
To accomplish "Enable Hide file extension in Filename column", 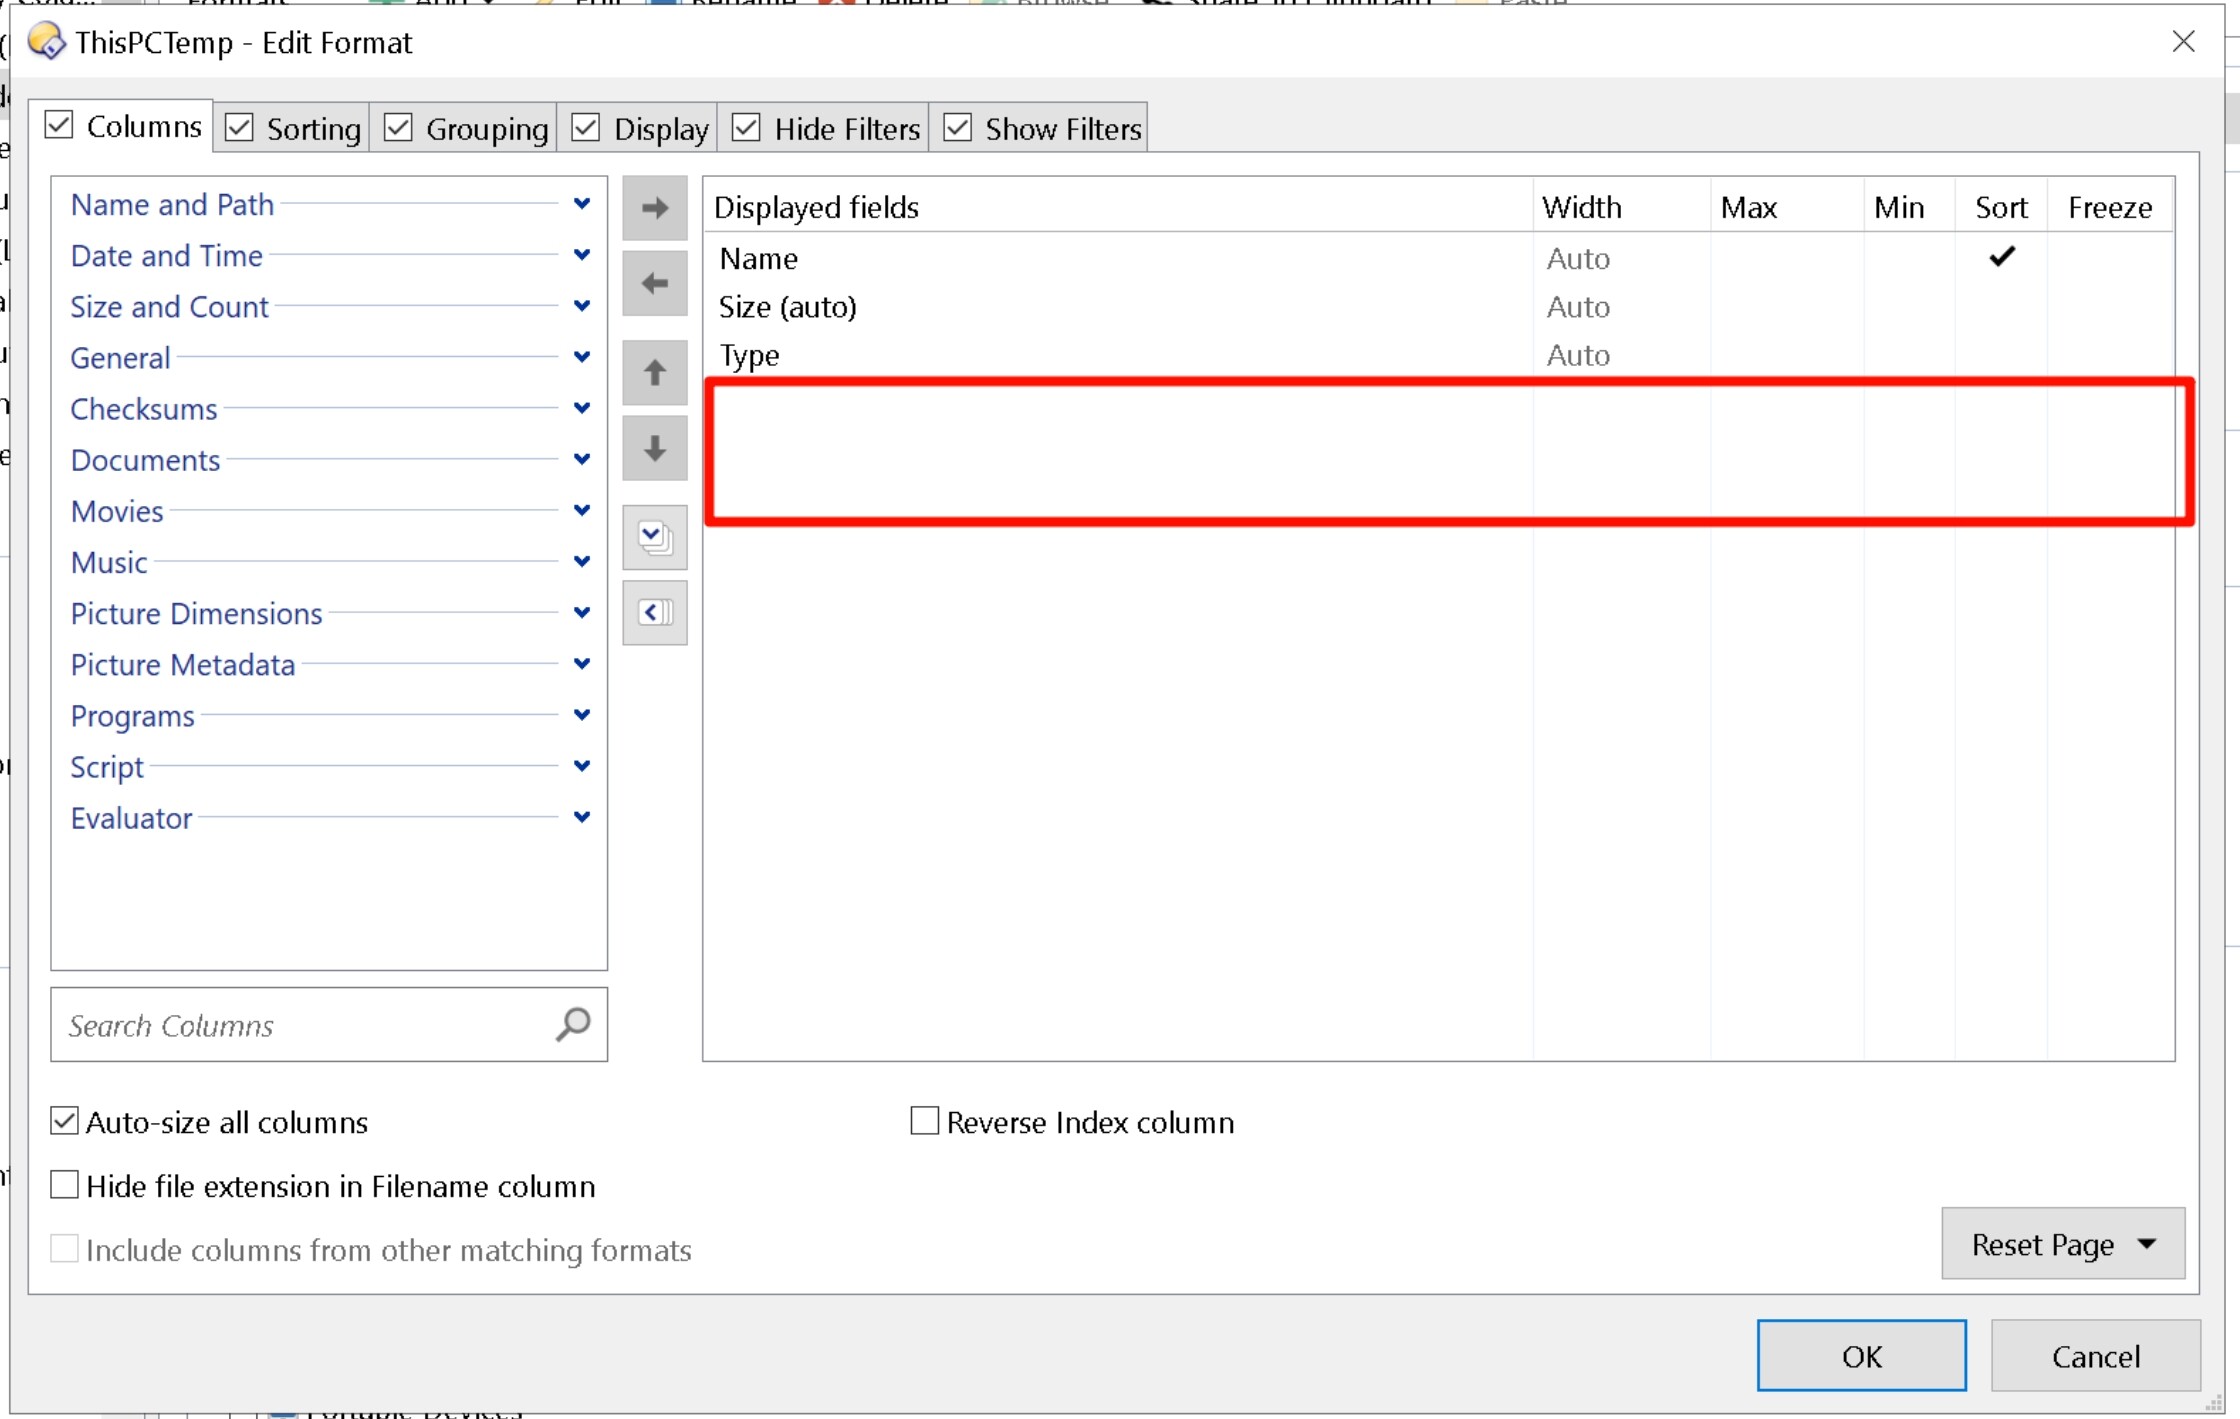I will tap(65, 1186).
